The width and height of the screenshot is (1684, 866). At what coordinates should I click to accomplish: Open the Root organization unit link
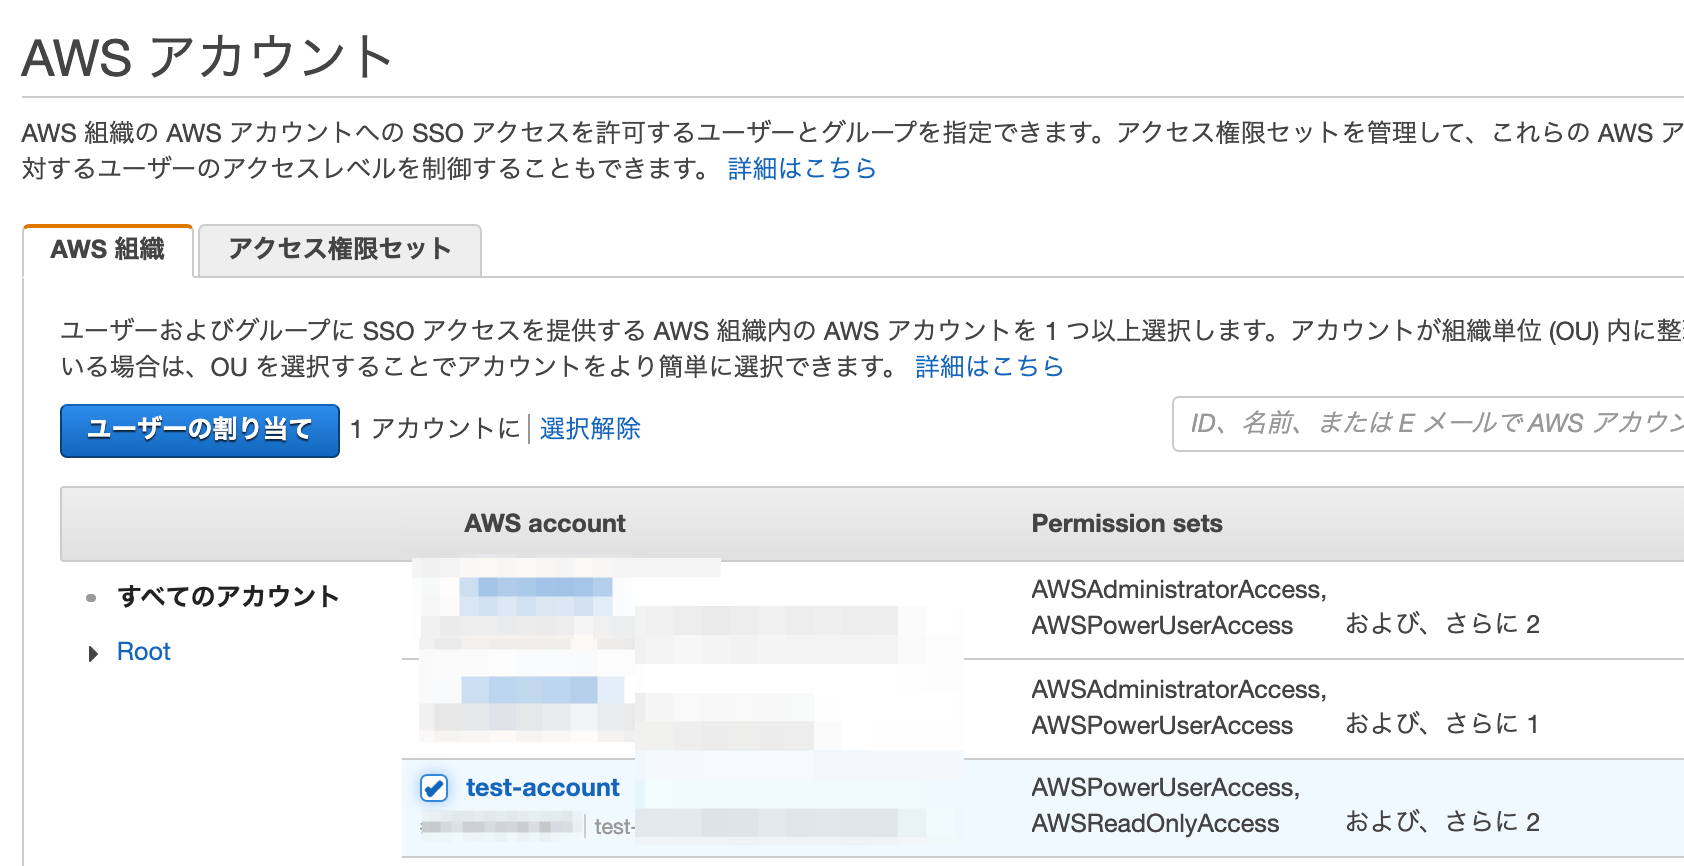(x=144, y=652)
